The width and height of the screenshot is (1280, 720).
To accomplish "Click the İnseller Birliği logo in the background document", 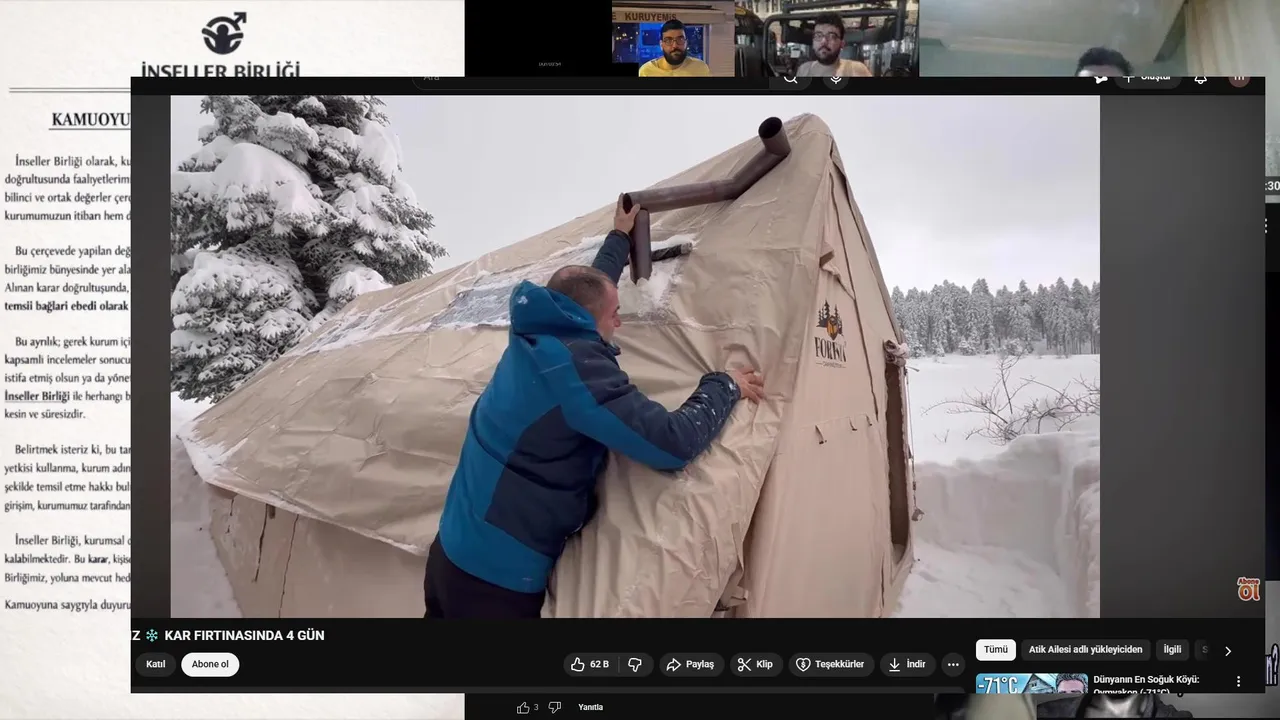I will coord(224,33).
